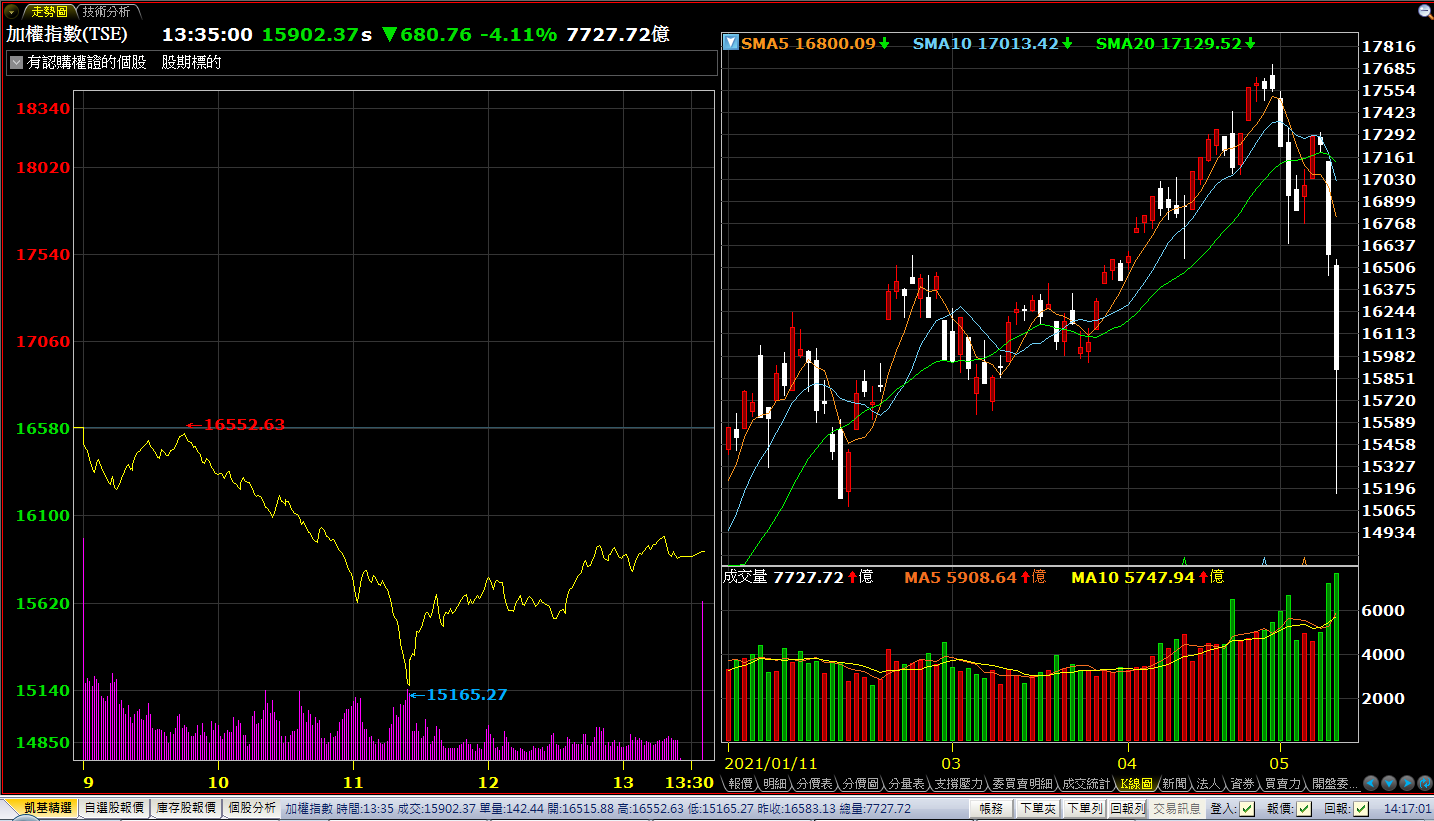Switch to the 走勢圖 tab
This screenshot has width=1434, height=821.
click(x=48, y=11)
